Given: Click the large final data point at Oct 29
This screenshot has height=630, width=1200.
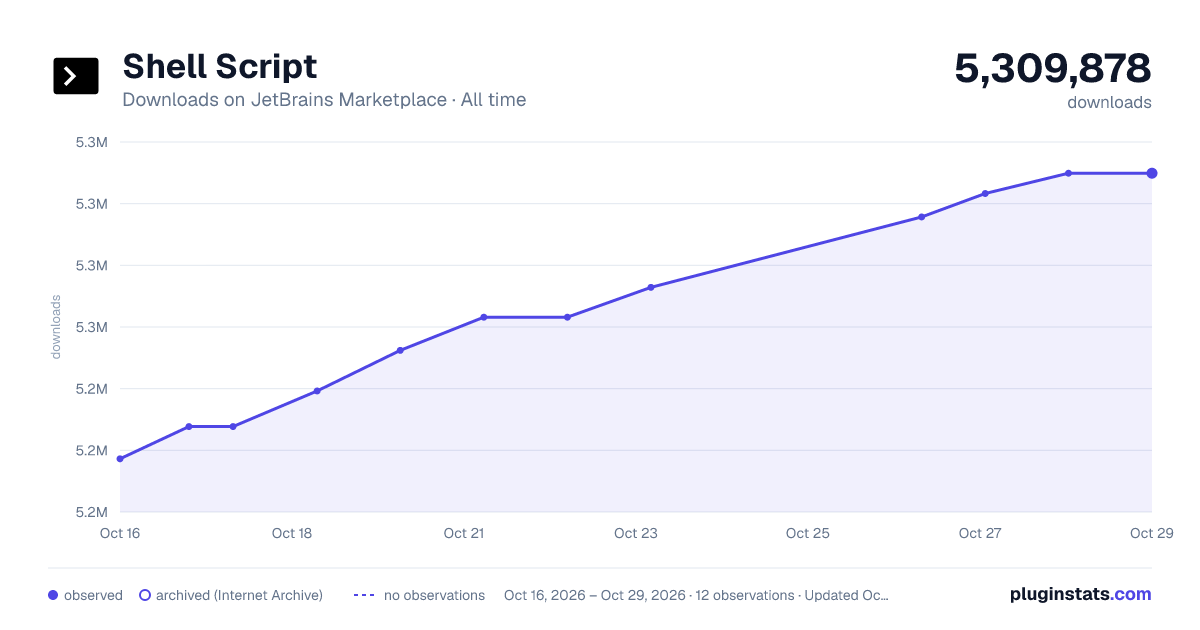Looking at the screenshot, I should coord(1152,173).
